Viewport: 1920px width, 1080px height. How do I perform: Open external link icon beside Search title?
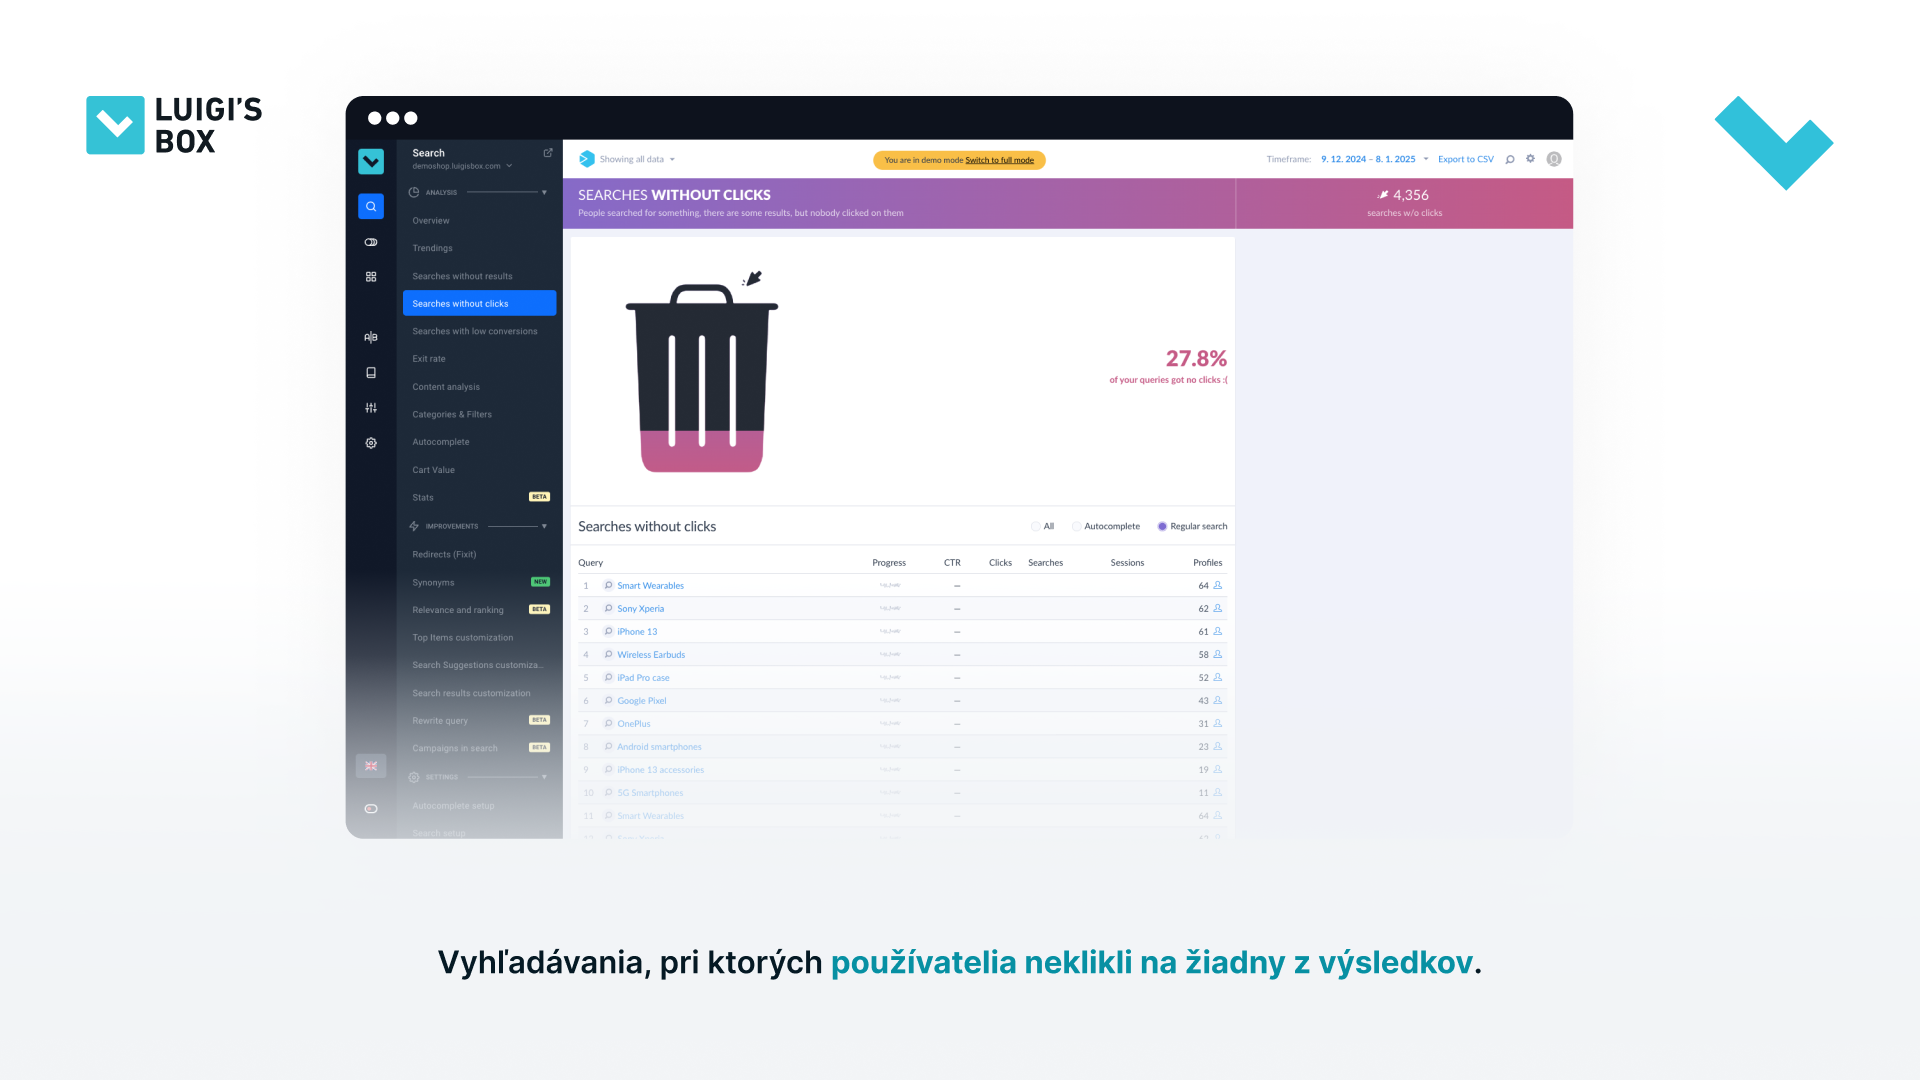(548, 153)
